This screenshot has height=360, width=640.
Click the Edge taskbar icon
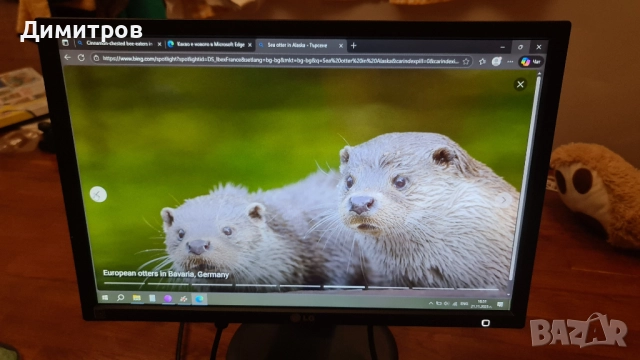pyautogui.click(x=199, y=299)
